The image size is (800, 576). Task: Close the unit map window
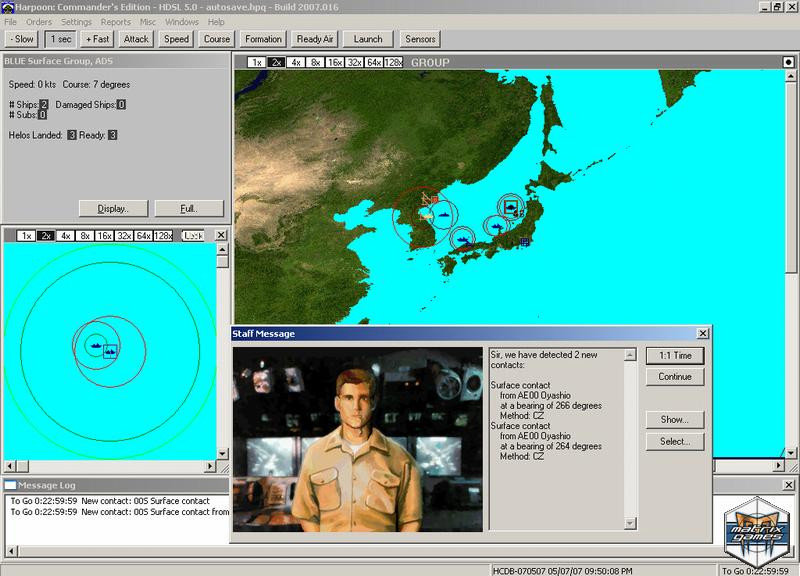220,235
